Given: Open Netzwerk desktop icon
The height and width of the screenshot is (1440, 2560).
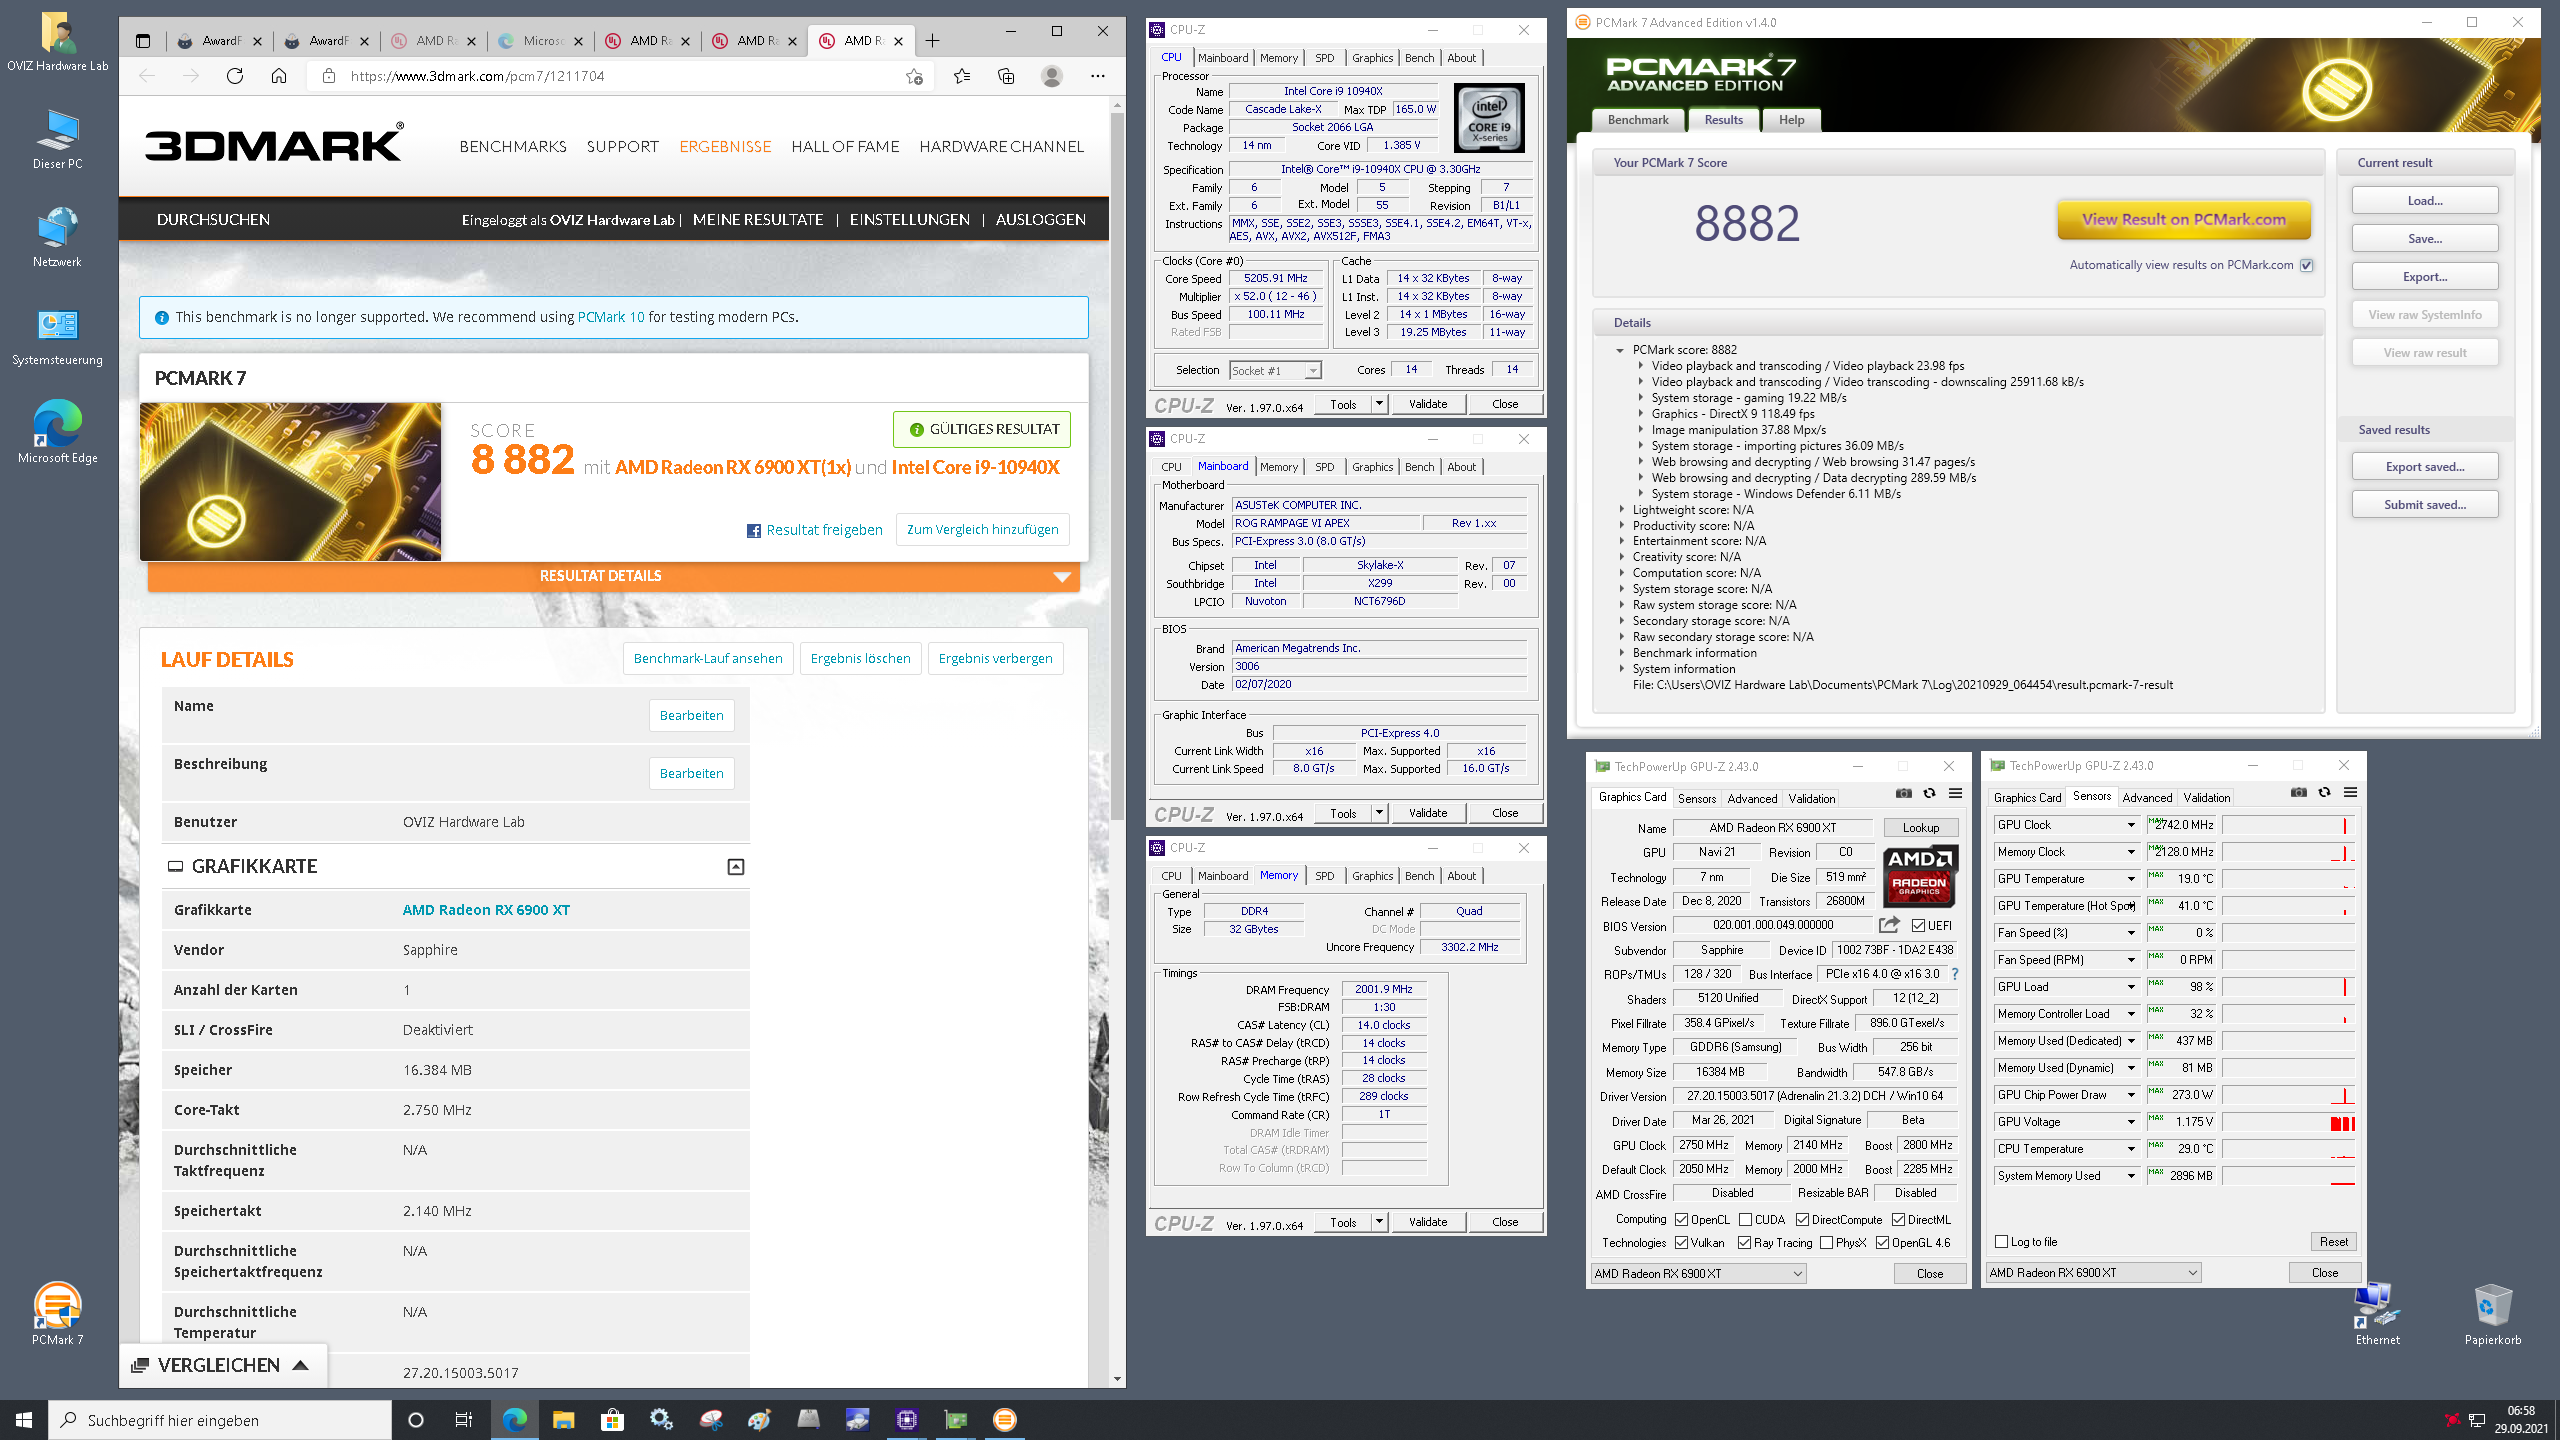Looking at the screenshot, I should click(57, 238).
